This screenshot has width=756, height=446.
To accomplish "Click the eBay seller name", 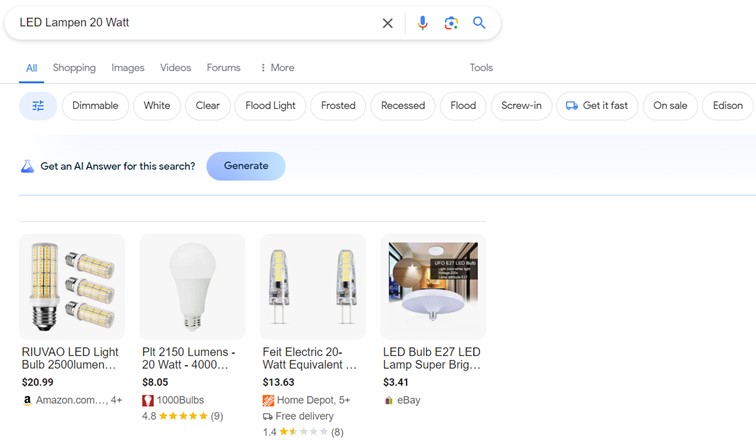I will (409, 400).
